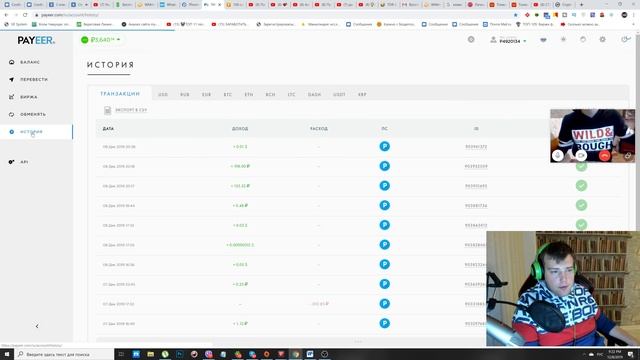Open the Windows Start menu

point(7,354)
